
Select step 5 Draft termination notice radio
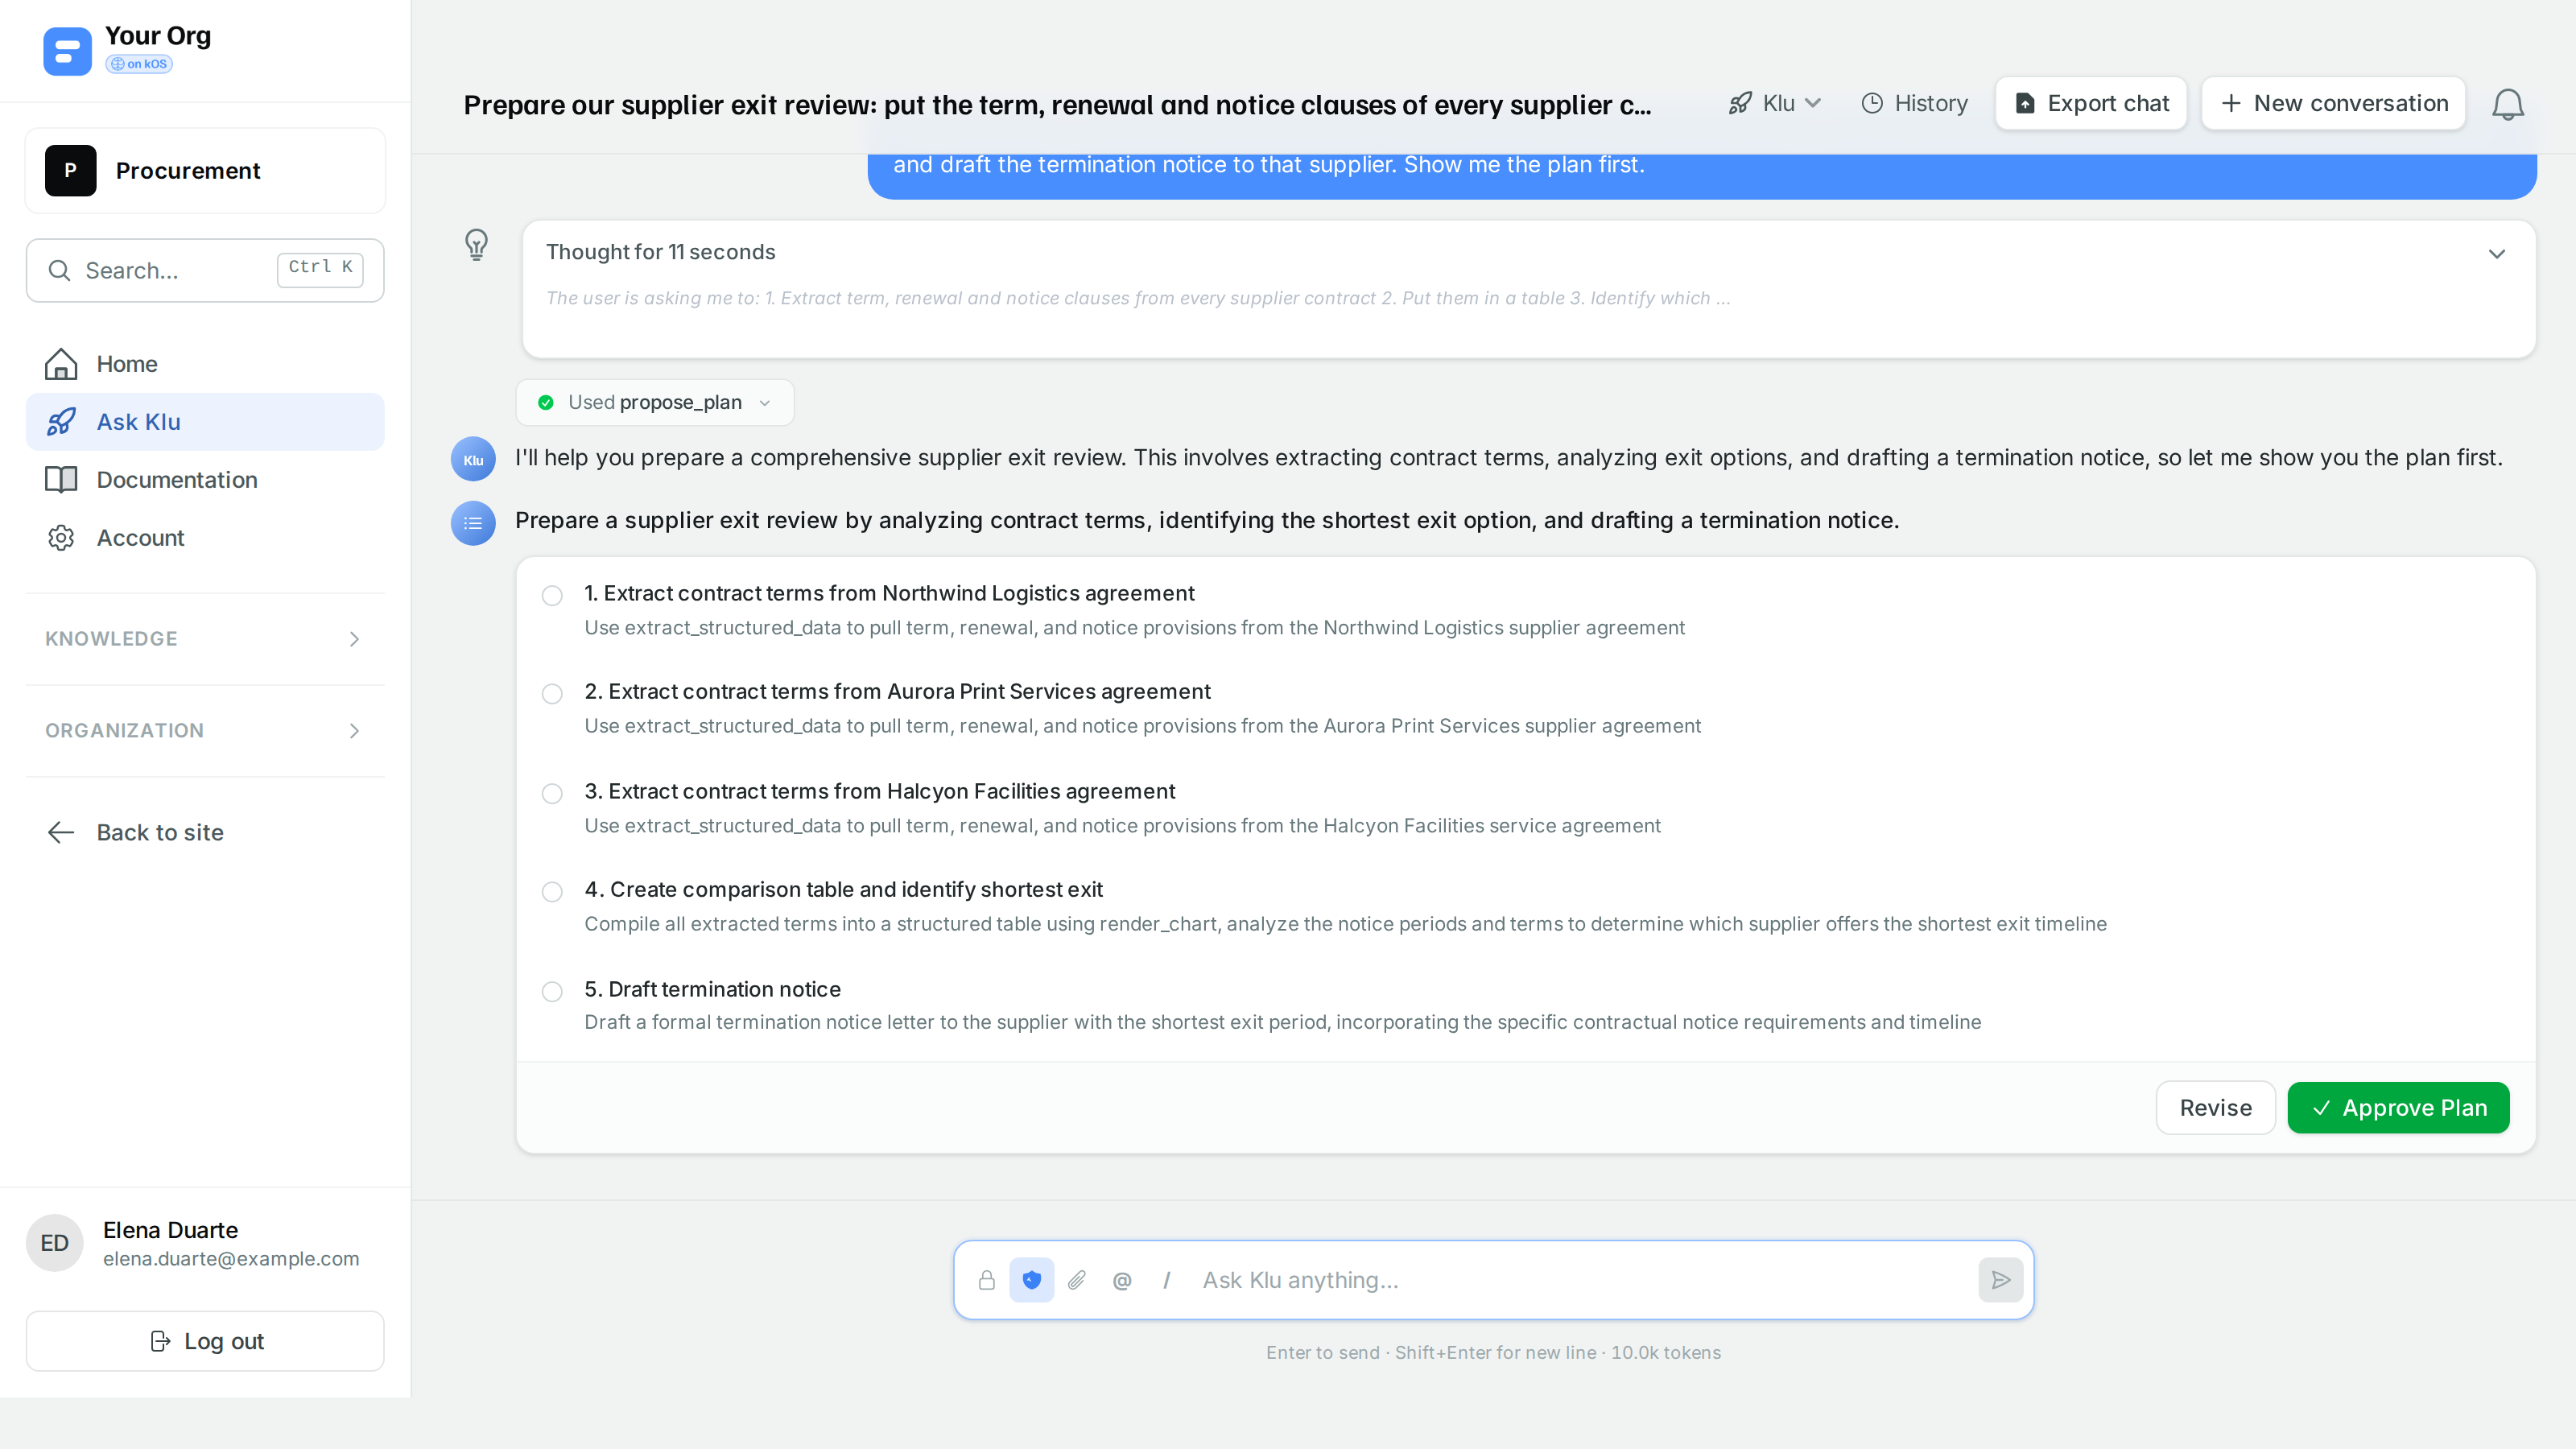pyautogui.click(x=552, y=992)
